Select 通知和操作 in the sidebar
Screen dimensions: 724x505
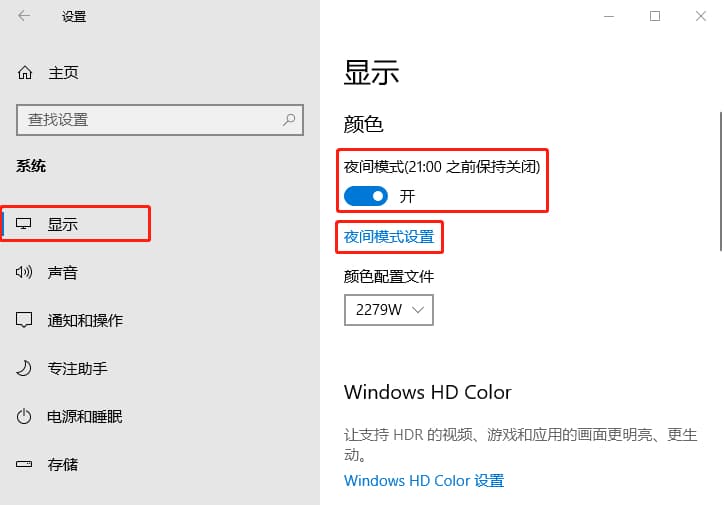tap(85, 320)
